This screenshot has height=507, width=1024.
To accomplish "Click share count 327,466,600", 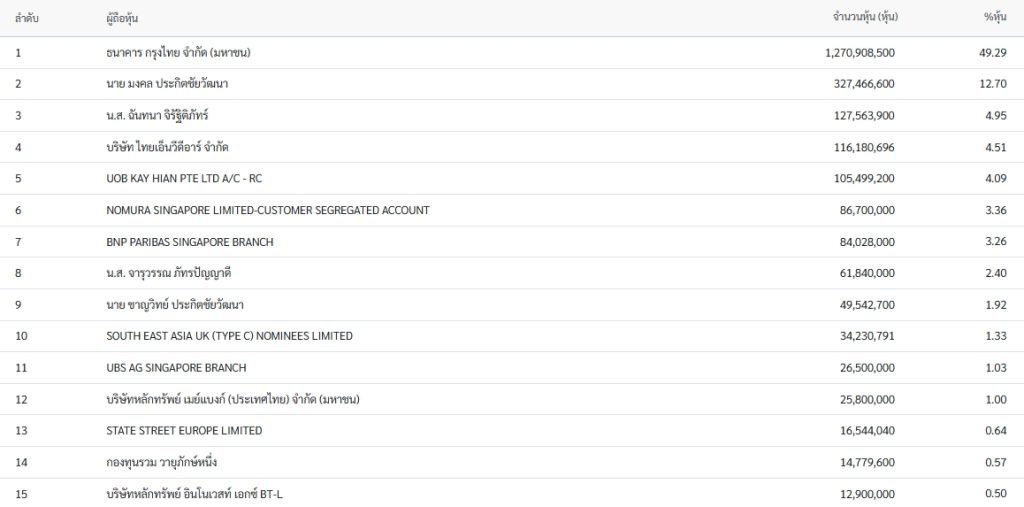I will pos(865,84).
